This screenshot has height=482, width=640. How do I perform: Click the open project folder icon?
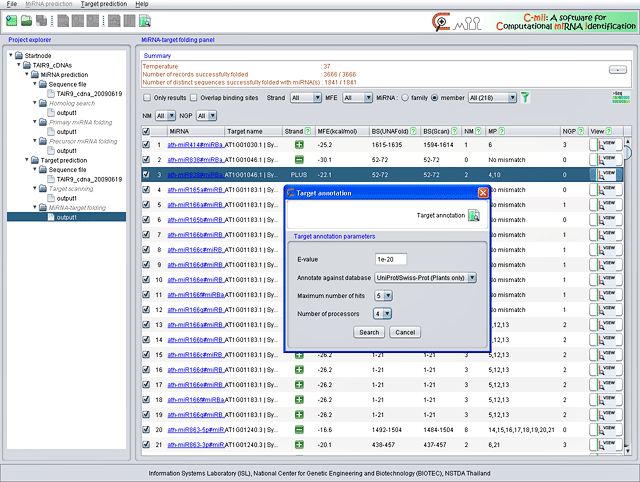coord(27,20)
